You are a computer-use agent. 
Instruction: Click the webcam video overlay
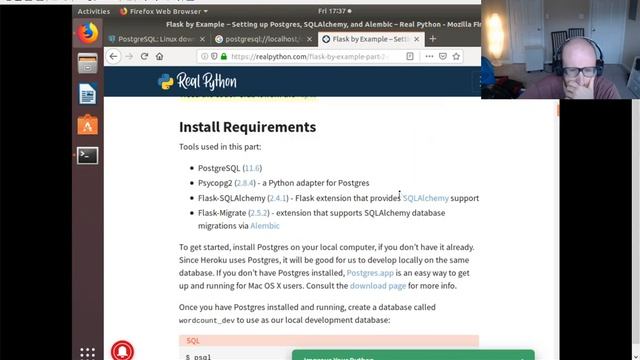[560, 49]
